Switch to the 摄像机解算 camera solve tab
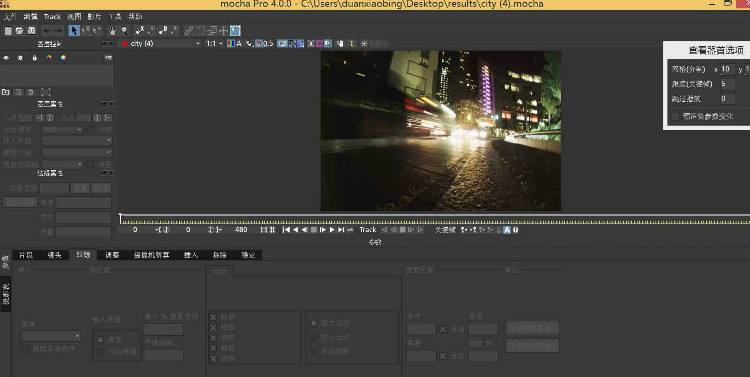750x377 pixels. click(152, 255)
